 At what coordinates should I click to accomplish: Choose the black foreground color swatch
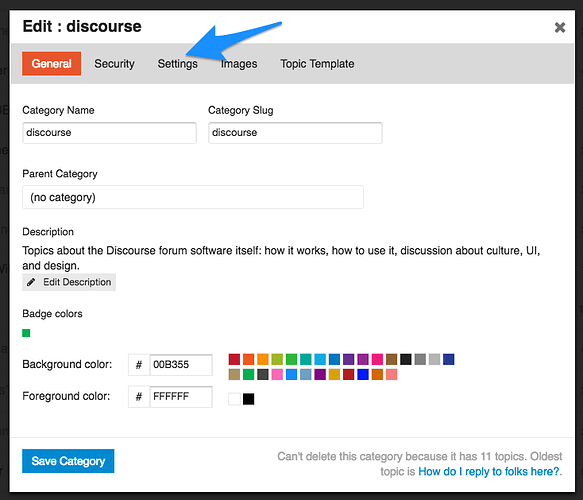click(x=248, y=399)
